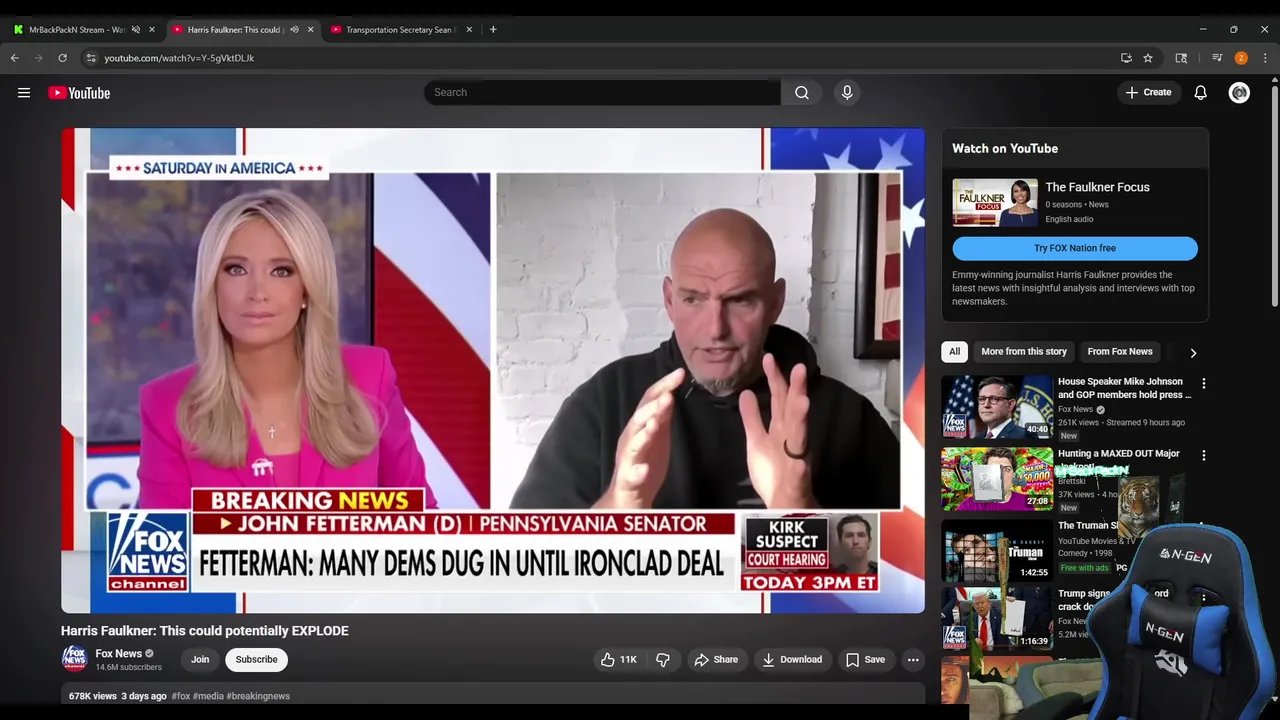Select More from this story chip

pos(1024,352)
